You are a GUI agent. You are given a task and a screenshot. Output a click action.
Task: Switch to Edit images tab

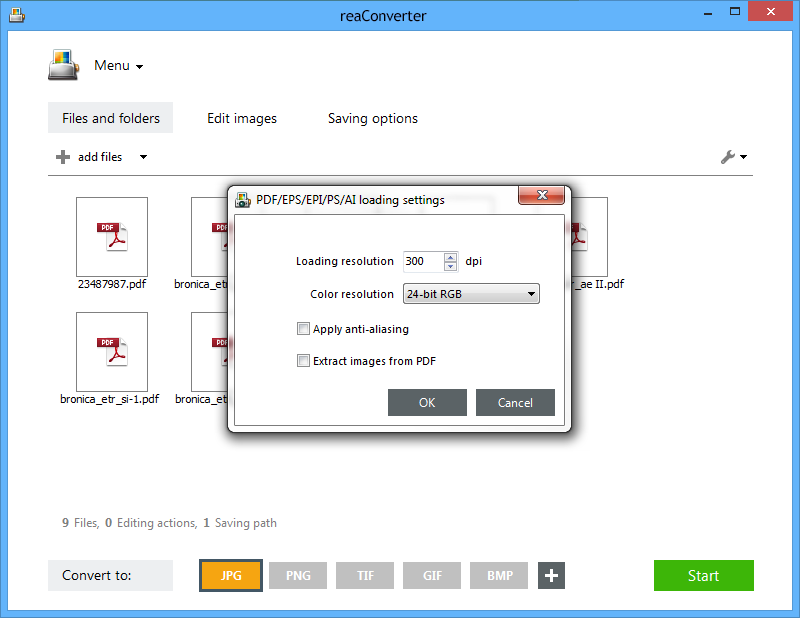[242, 118]
